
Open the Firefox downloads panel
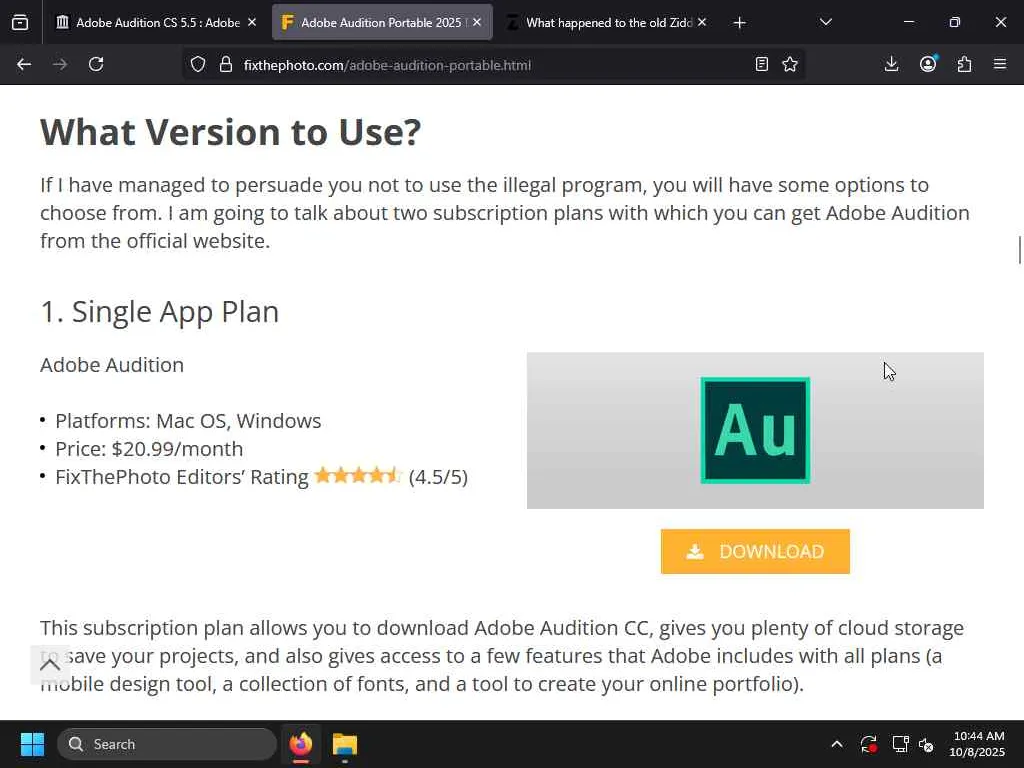(892, 64)
